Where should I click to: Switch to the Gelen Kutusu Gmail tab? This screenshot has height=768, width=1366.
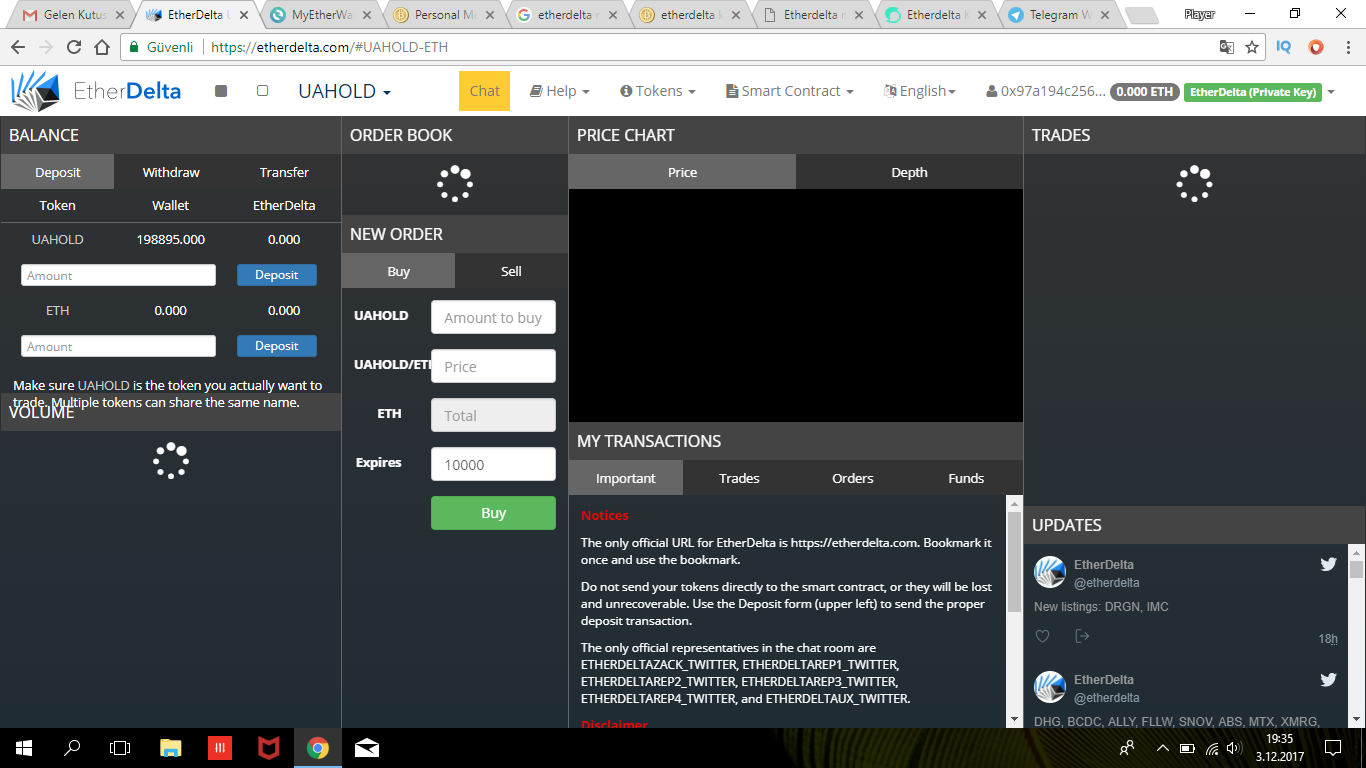coord(72,15)
